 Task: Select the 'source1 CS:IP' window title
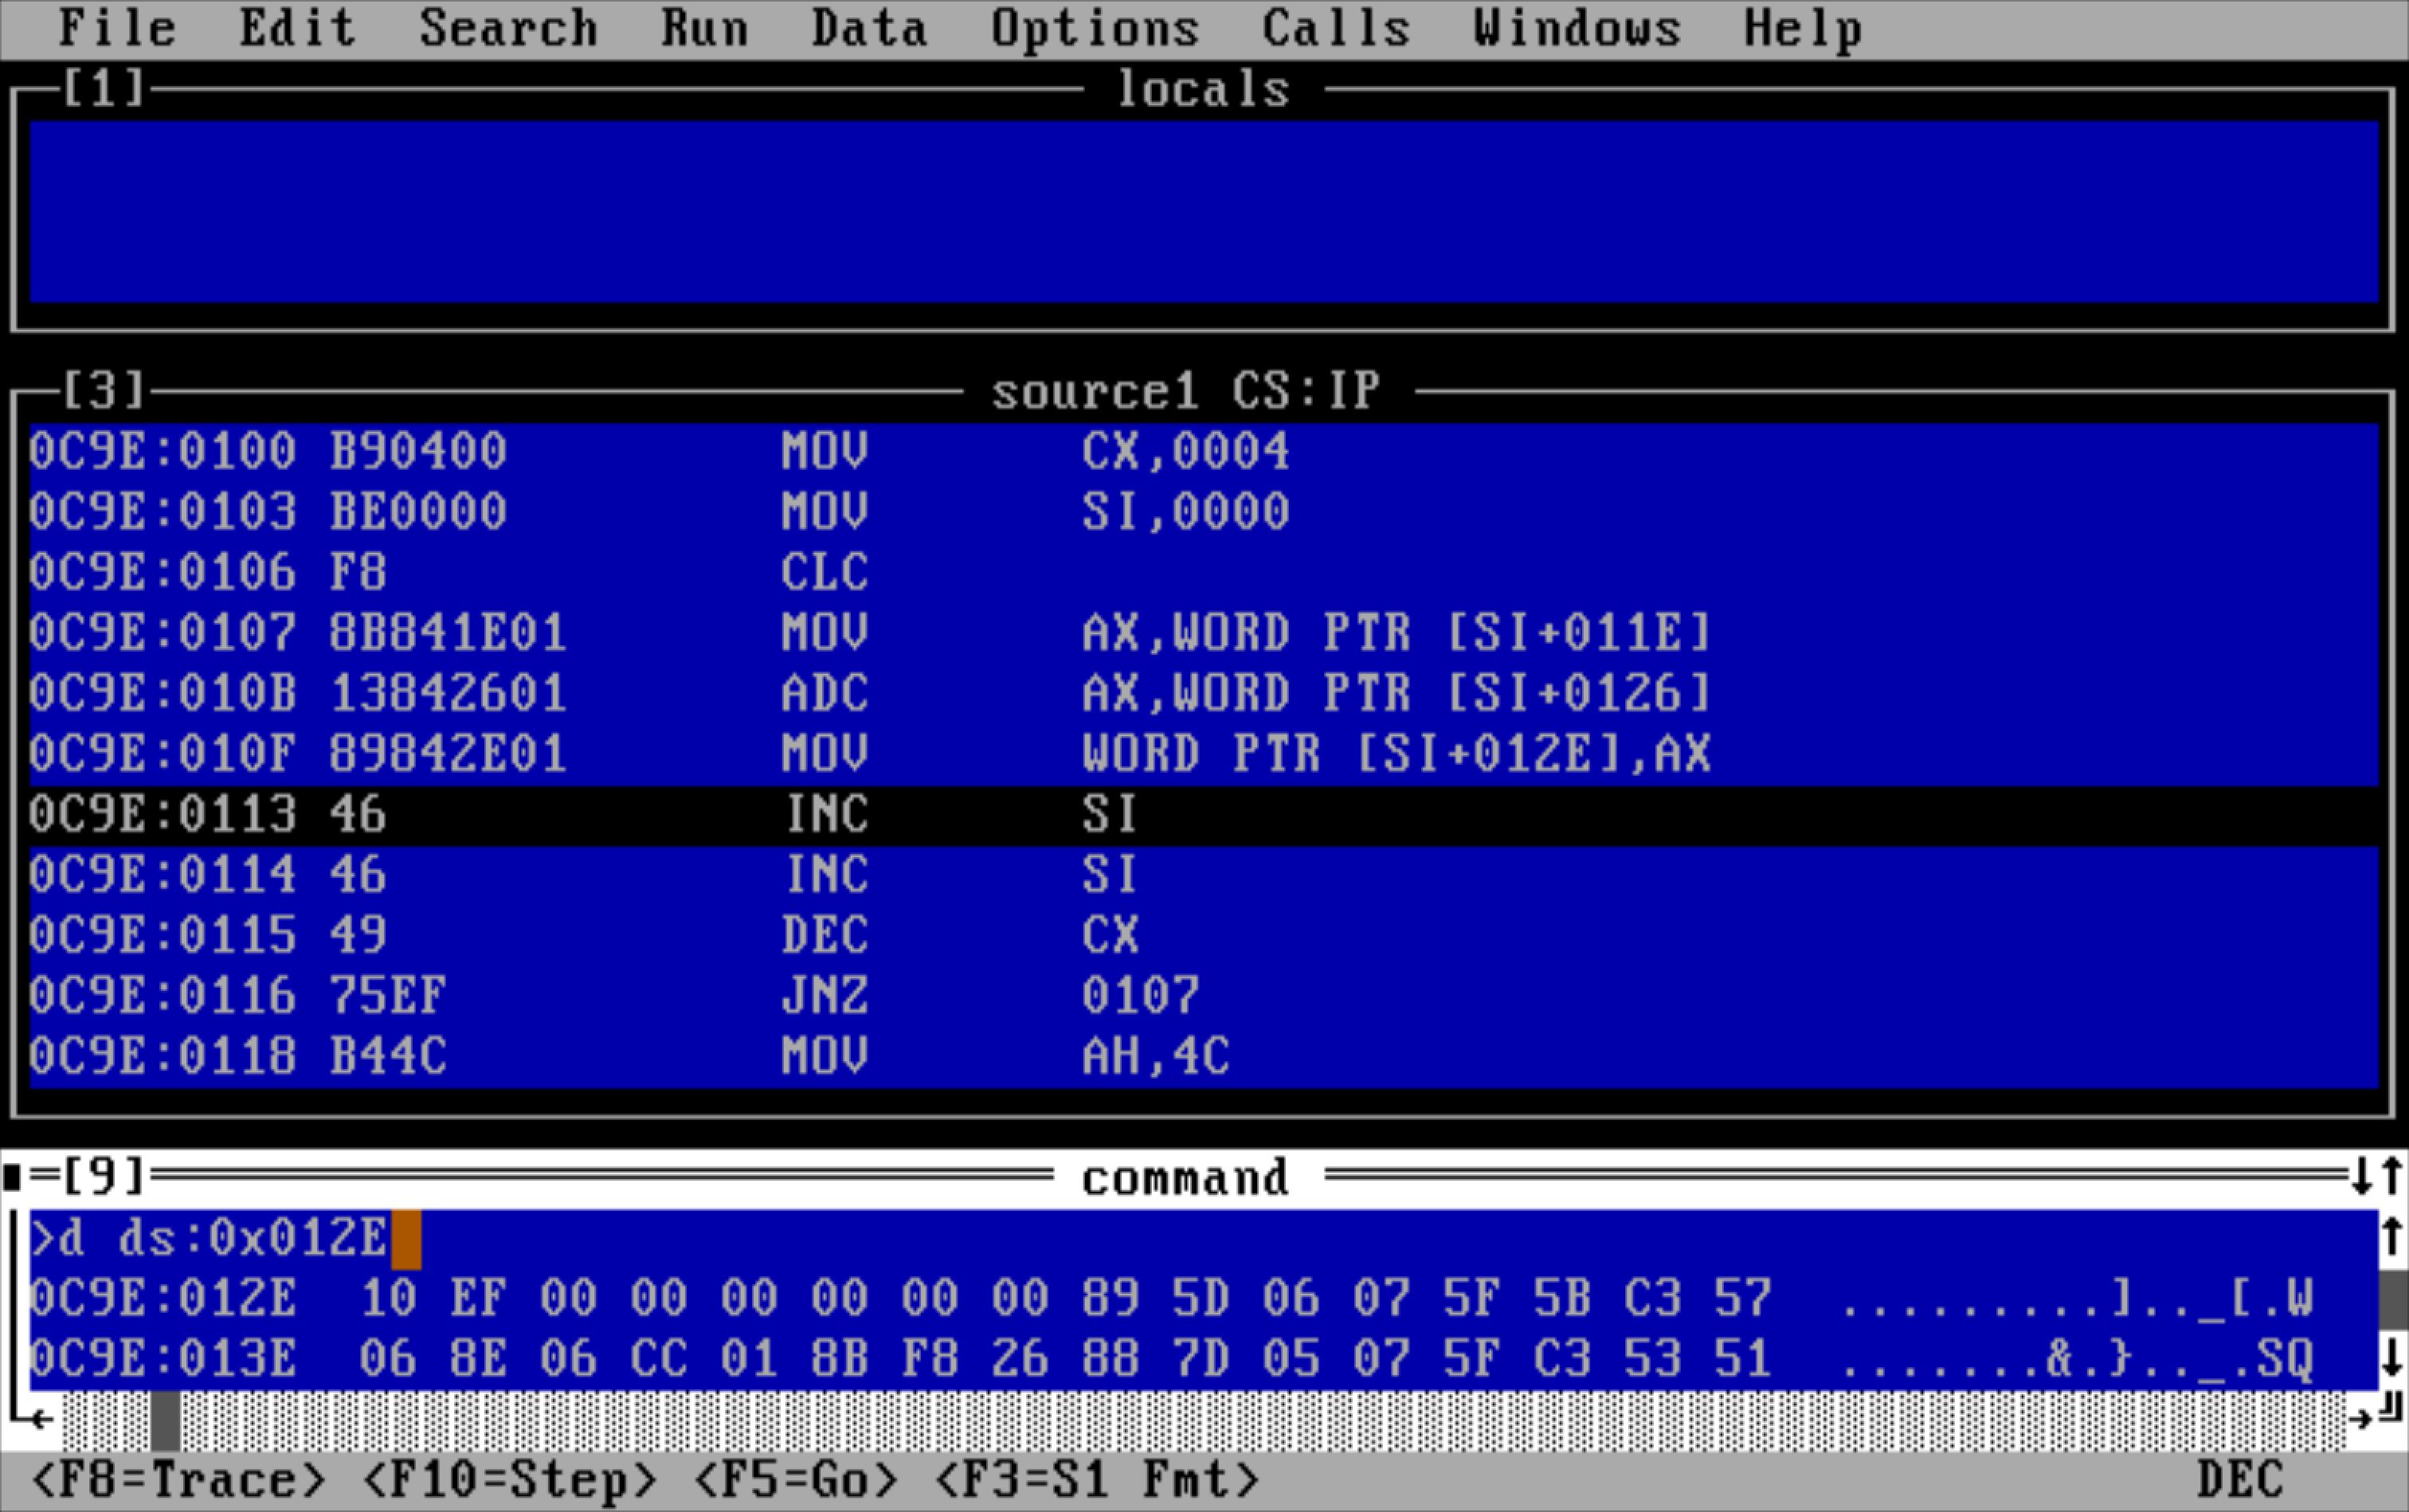tap(1187, 391)
